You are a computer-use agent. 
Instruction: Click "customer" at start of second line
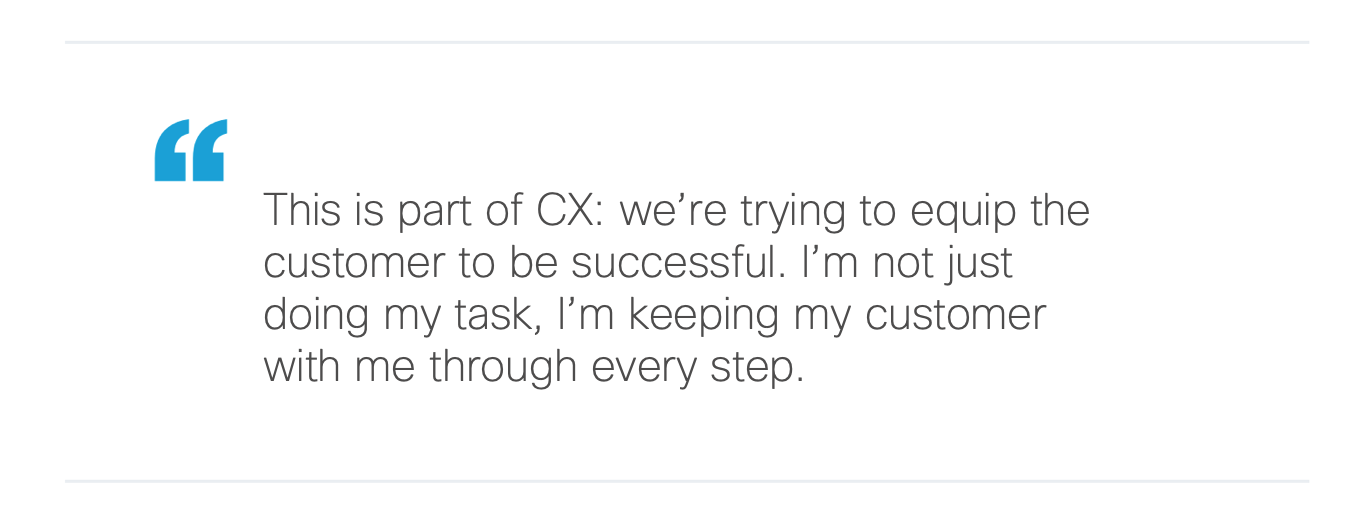click(354, 263)
